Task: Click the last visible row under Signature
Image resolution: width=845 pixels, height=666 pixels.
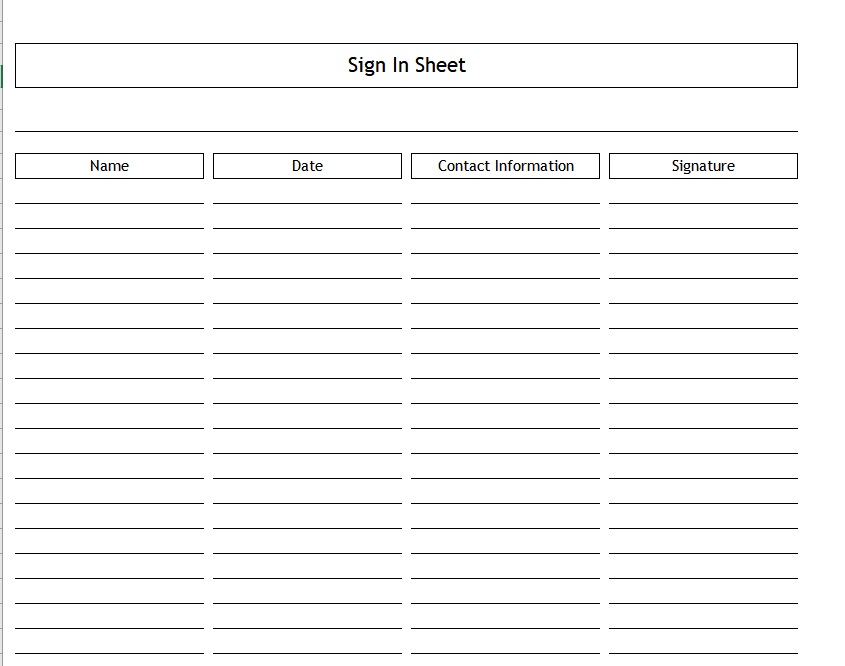Action: pyautogui.click(x=703, y=642)
